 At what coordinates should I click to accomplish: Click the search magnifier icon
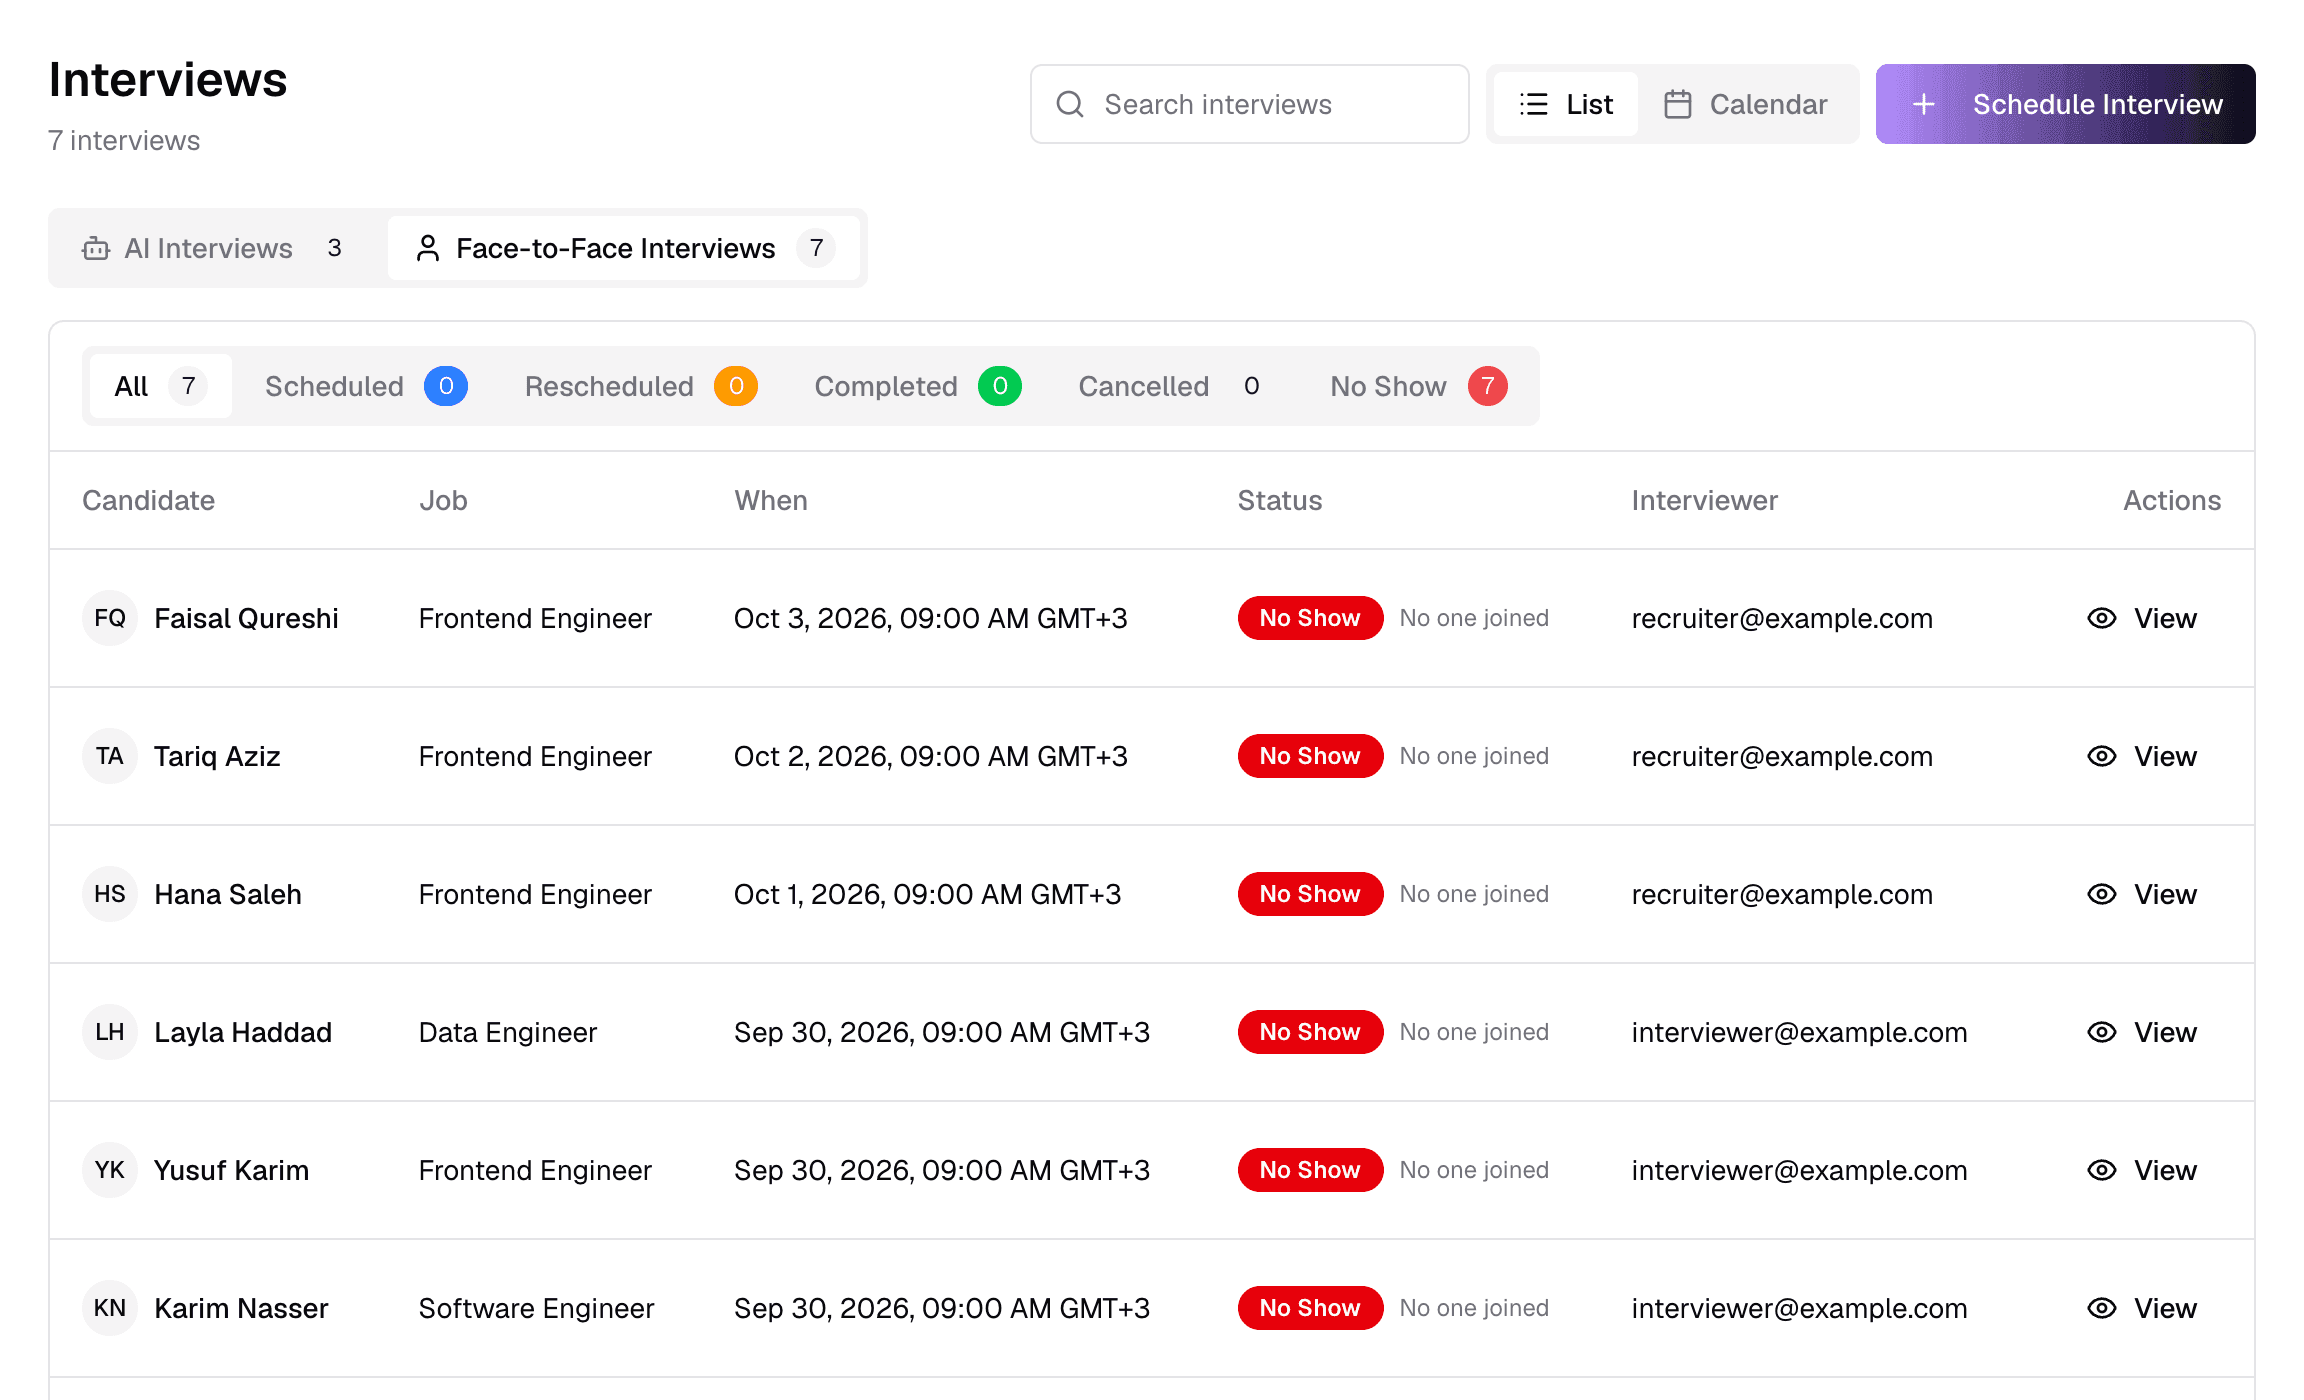point(1070,104)
